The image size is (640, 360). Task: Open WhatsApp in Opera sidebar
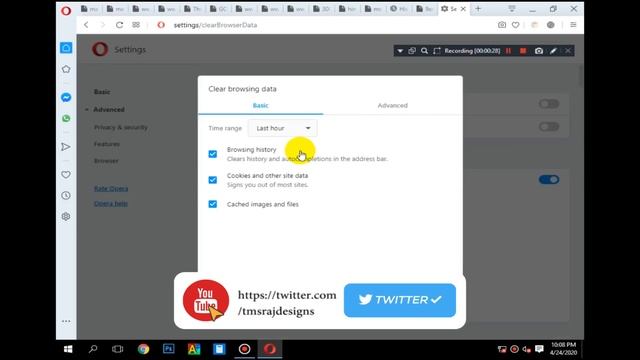click(66, 118)
